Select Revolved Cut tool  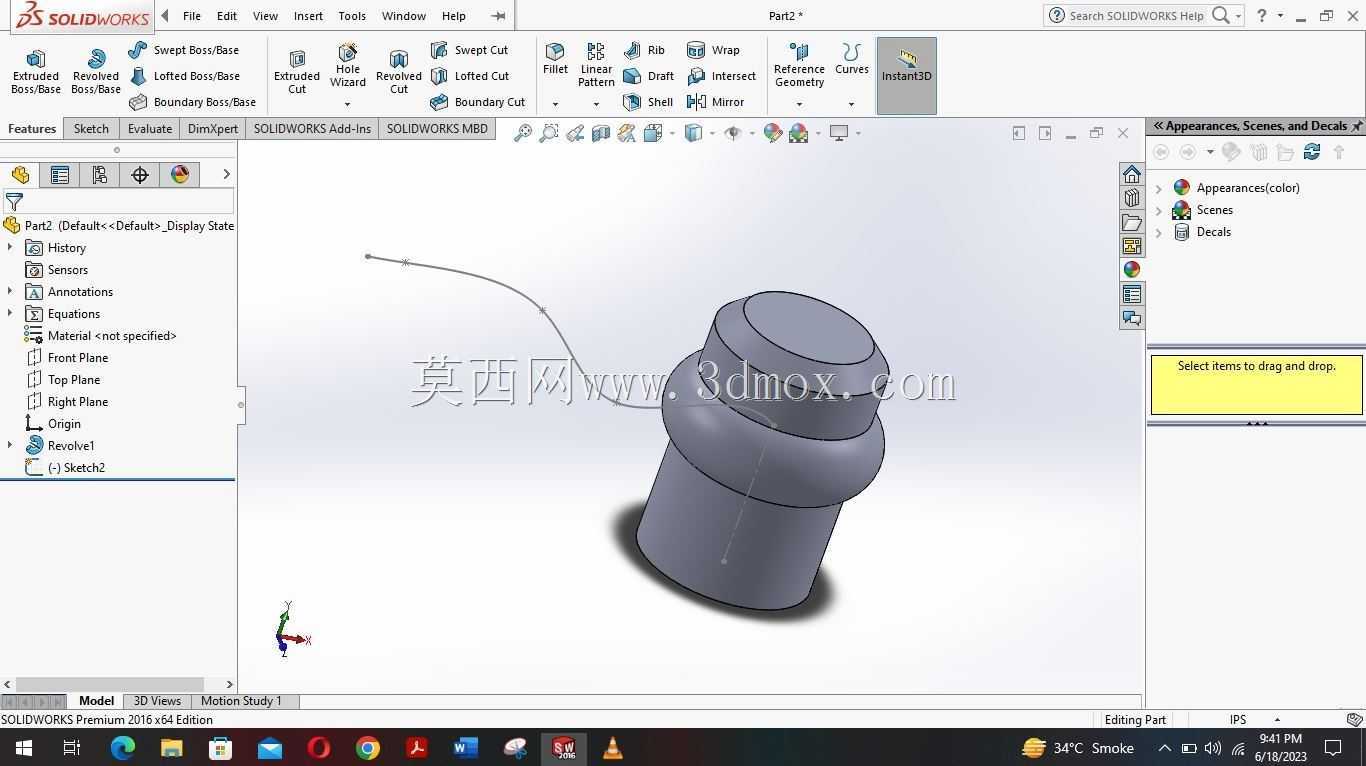coord(399,72)
